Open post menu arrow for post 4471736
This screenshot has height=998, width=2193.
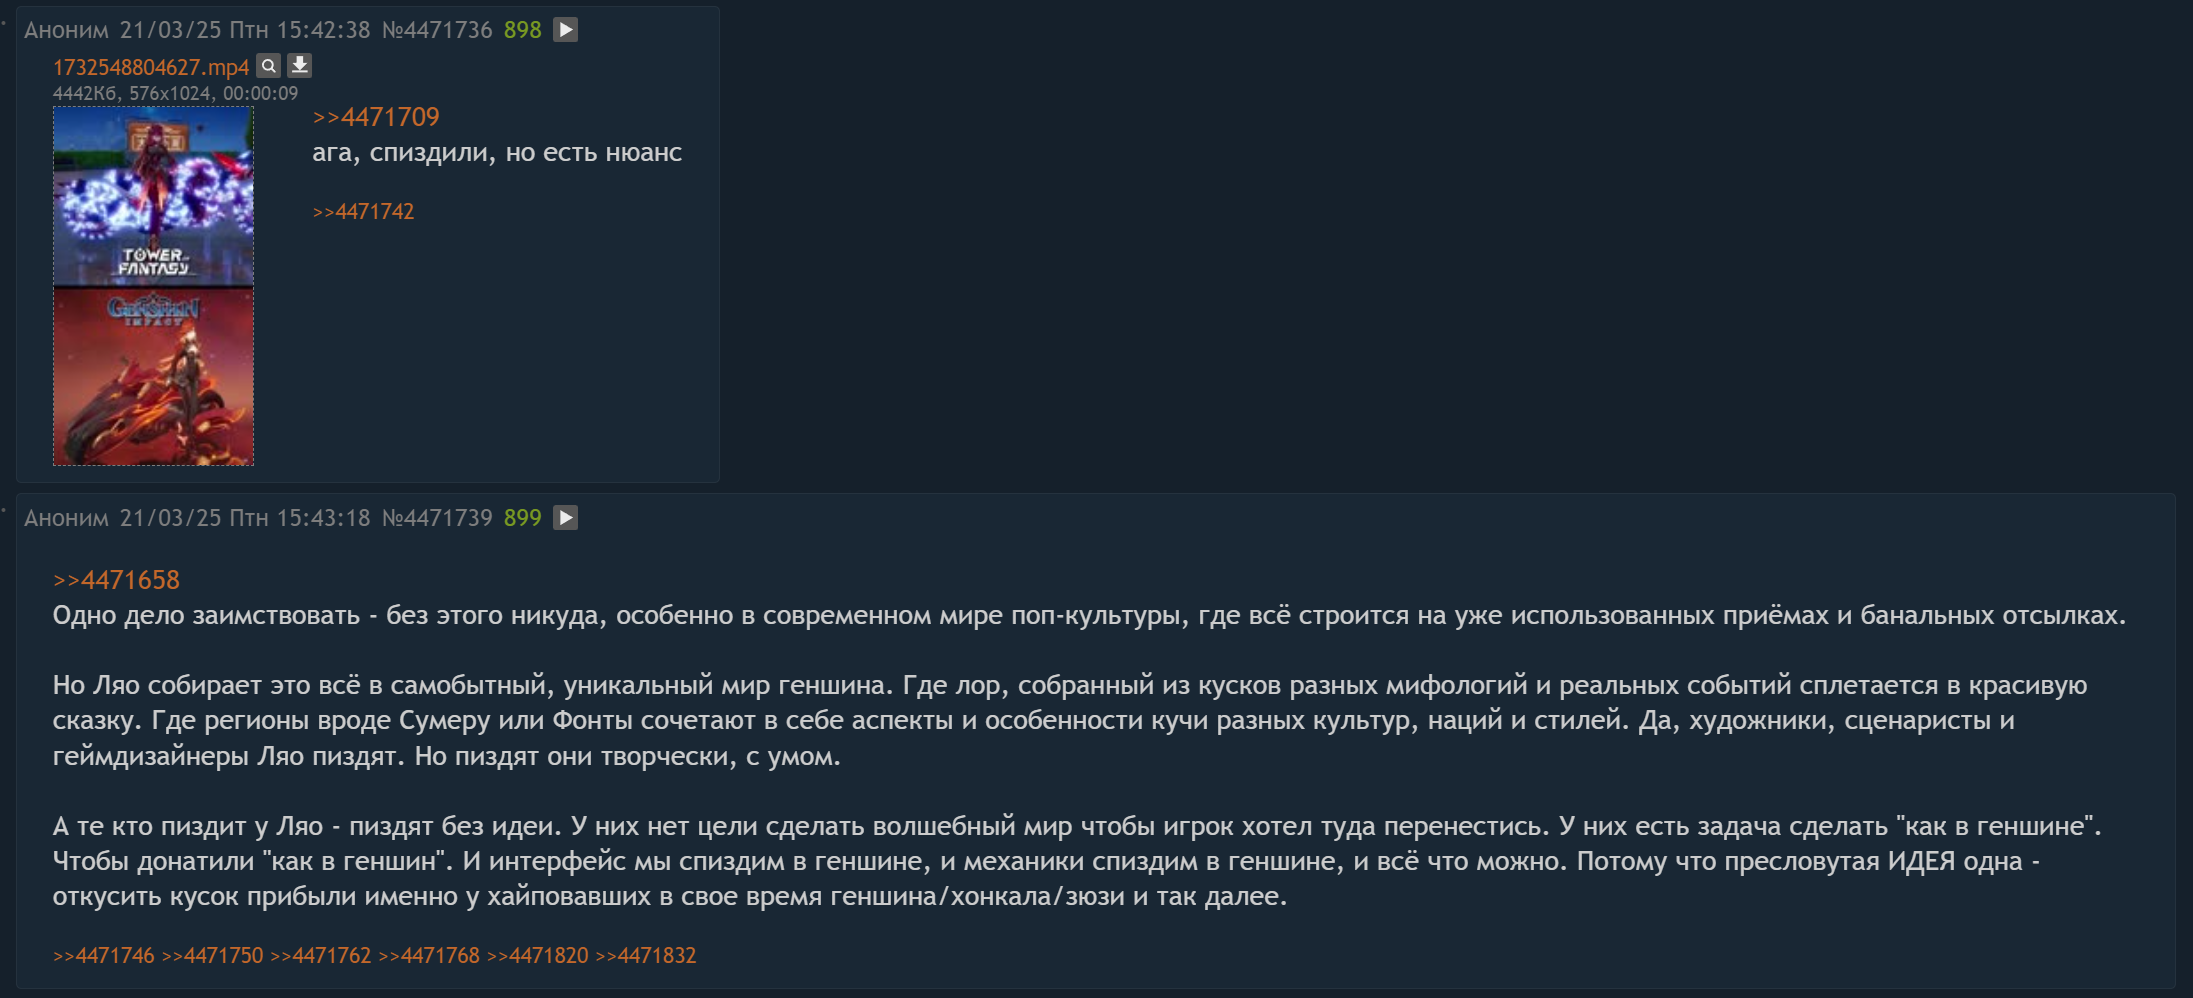click(x=566, y=30)
